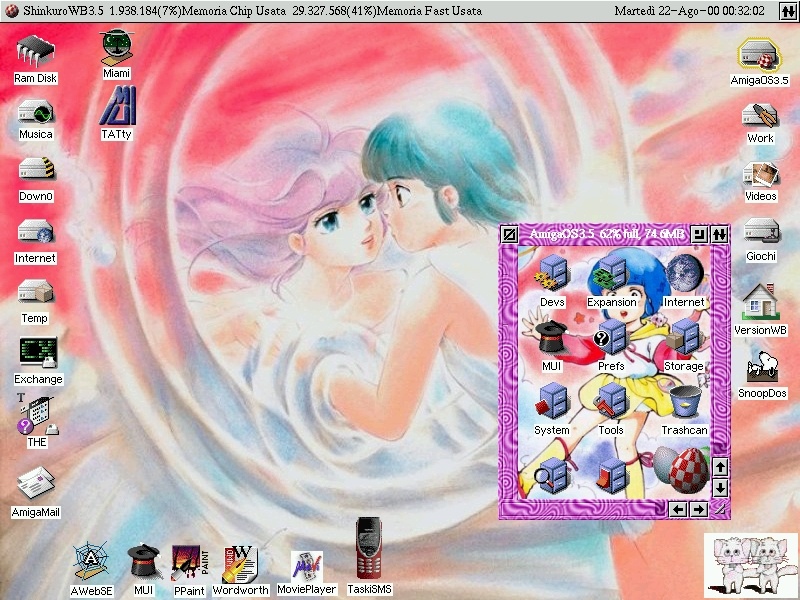The width and height of the screenshot is (800, 600).
Task: Click the down scroll arrow in the AmigaOS3.5 window
Action: (720, 488)
